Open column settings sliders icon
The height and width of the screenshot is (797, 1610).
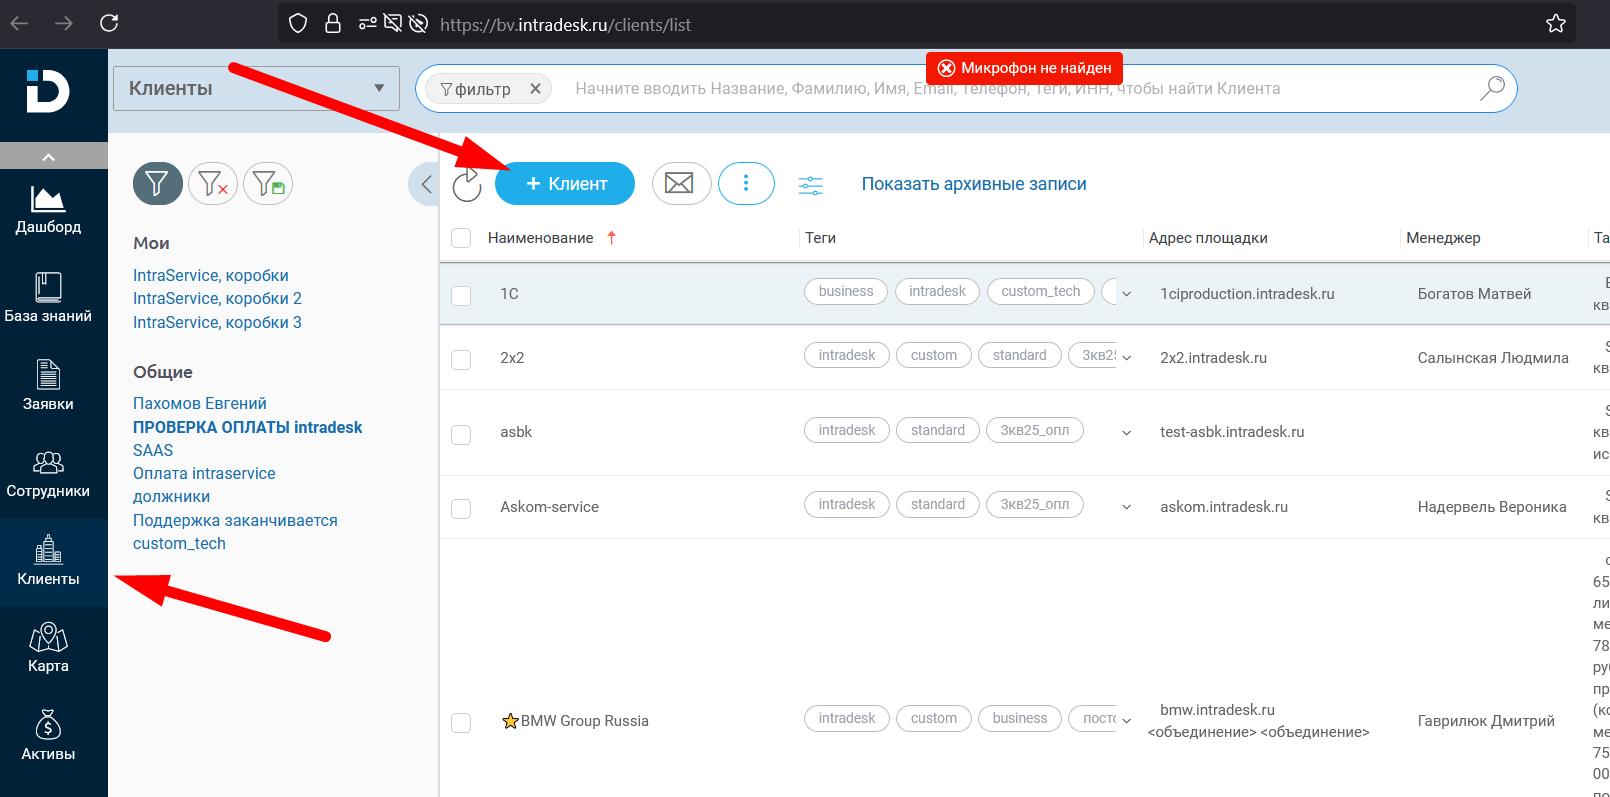[x=811, y=185]
